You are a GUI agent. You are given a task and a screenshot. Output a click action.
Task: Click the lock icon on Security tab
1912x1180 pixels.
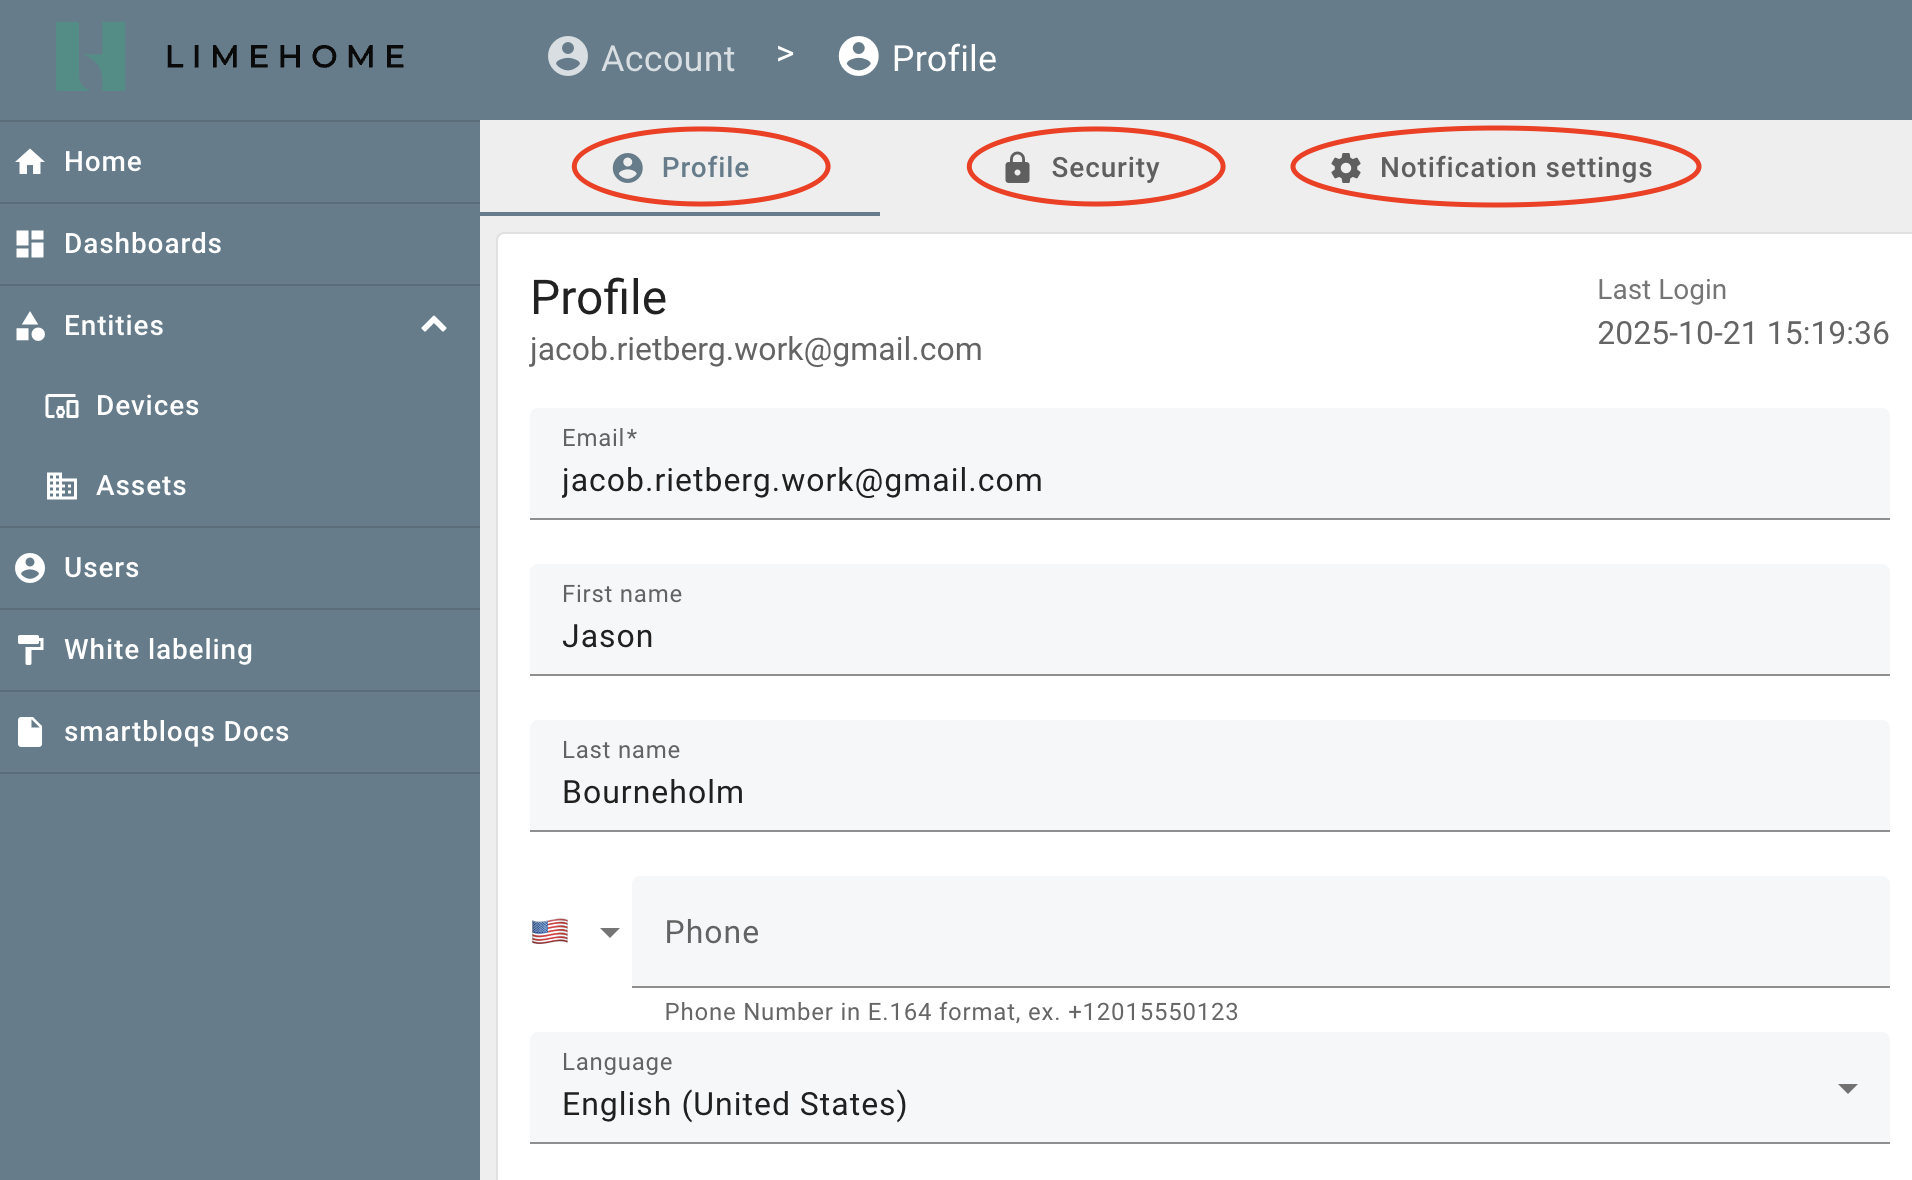pos(1017,167)
